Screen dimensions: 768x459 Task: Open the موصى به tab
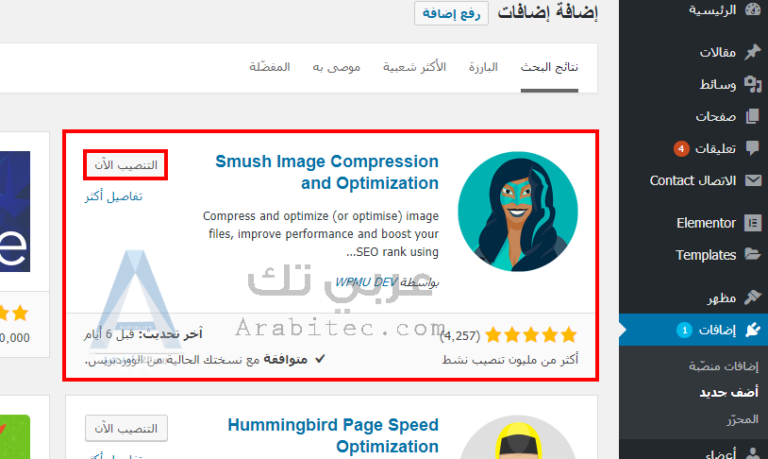[x=336, y=67]
